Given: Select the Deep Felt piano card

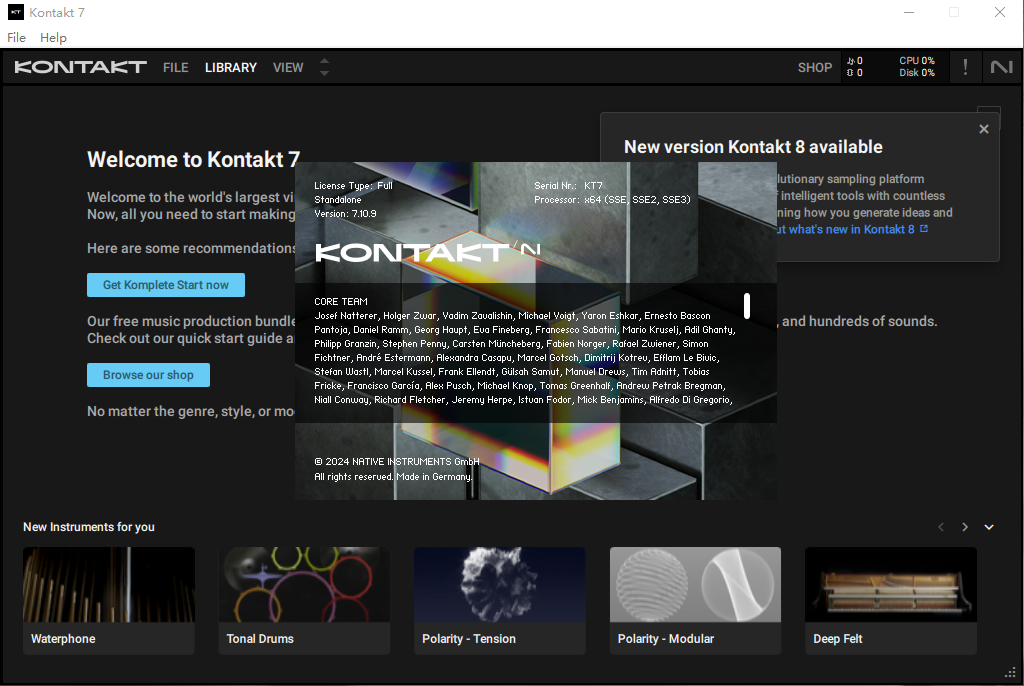Looking at the screenshot, I should tap(891, 600).
